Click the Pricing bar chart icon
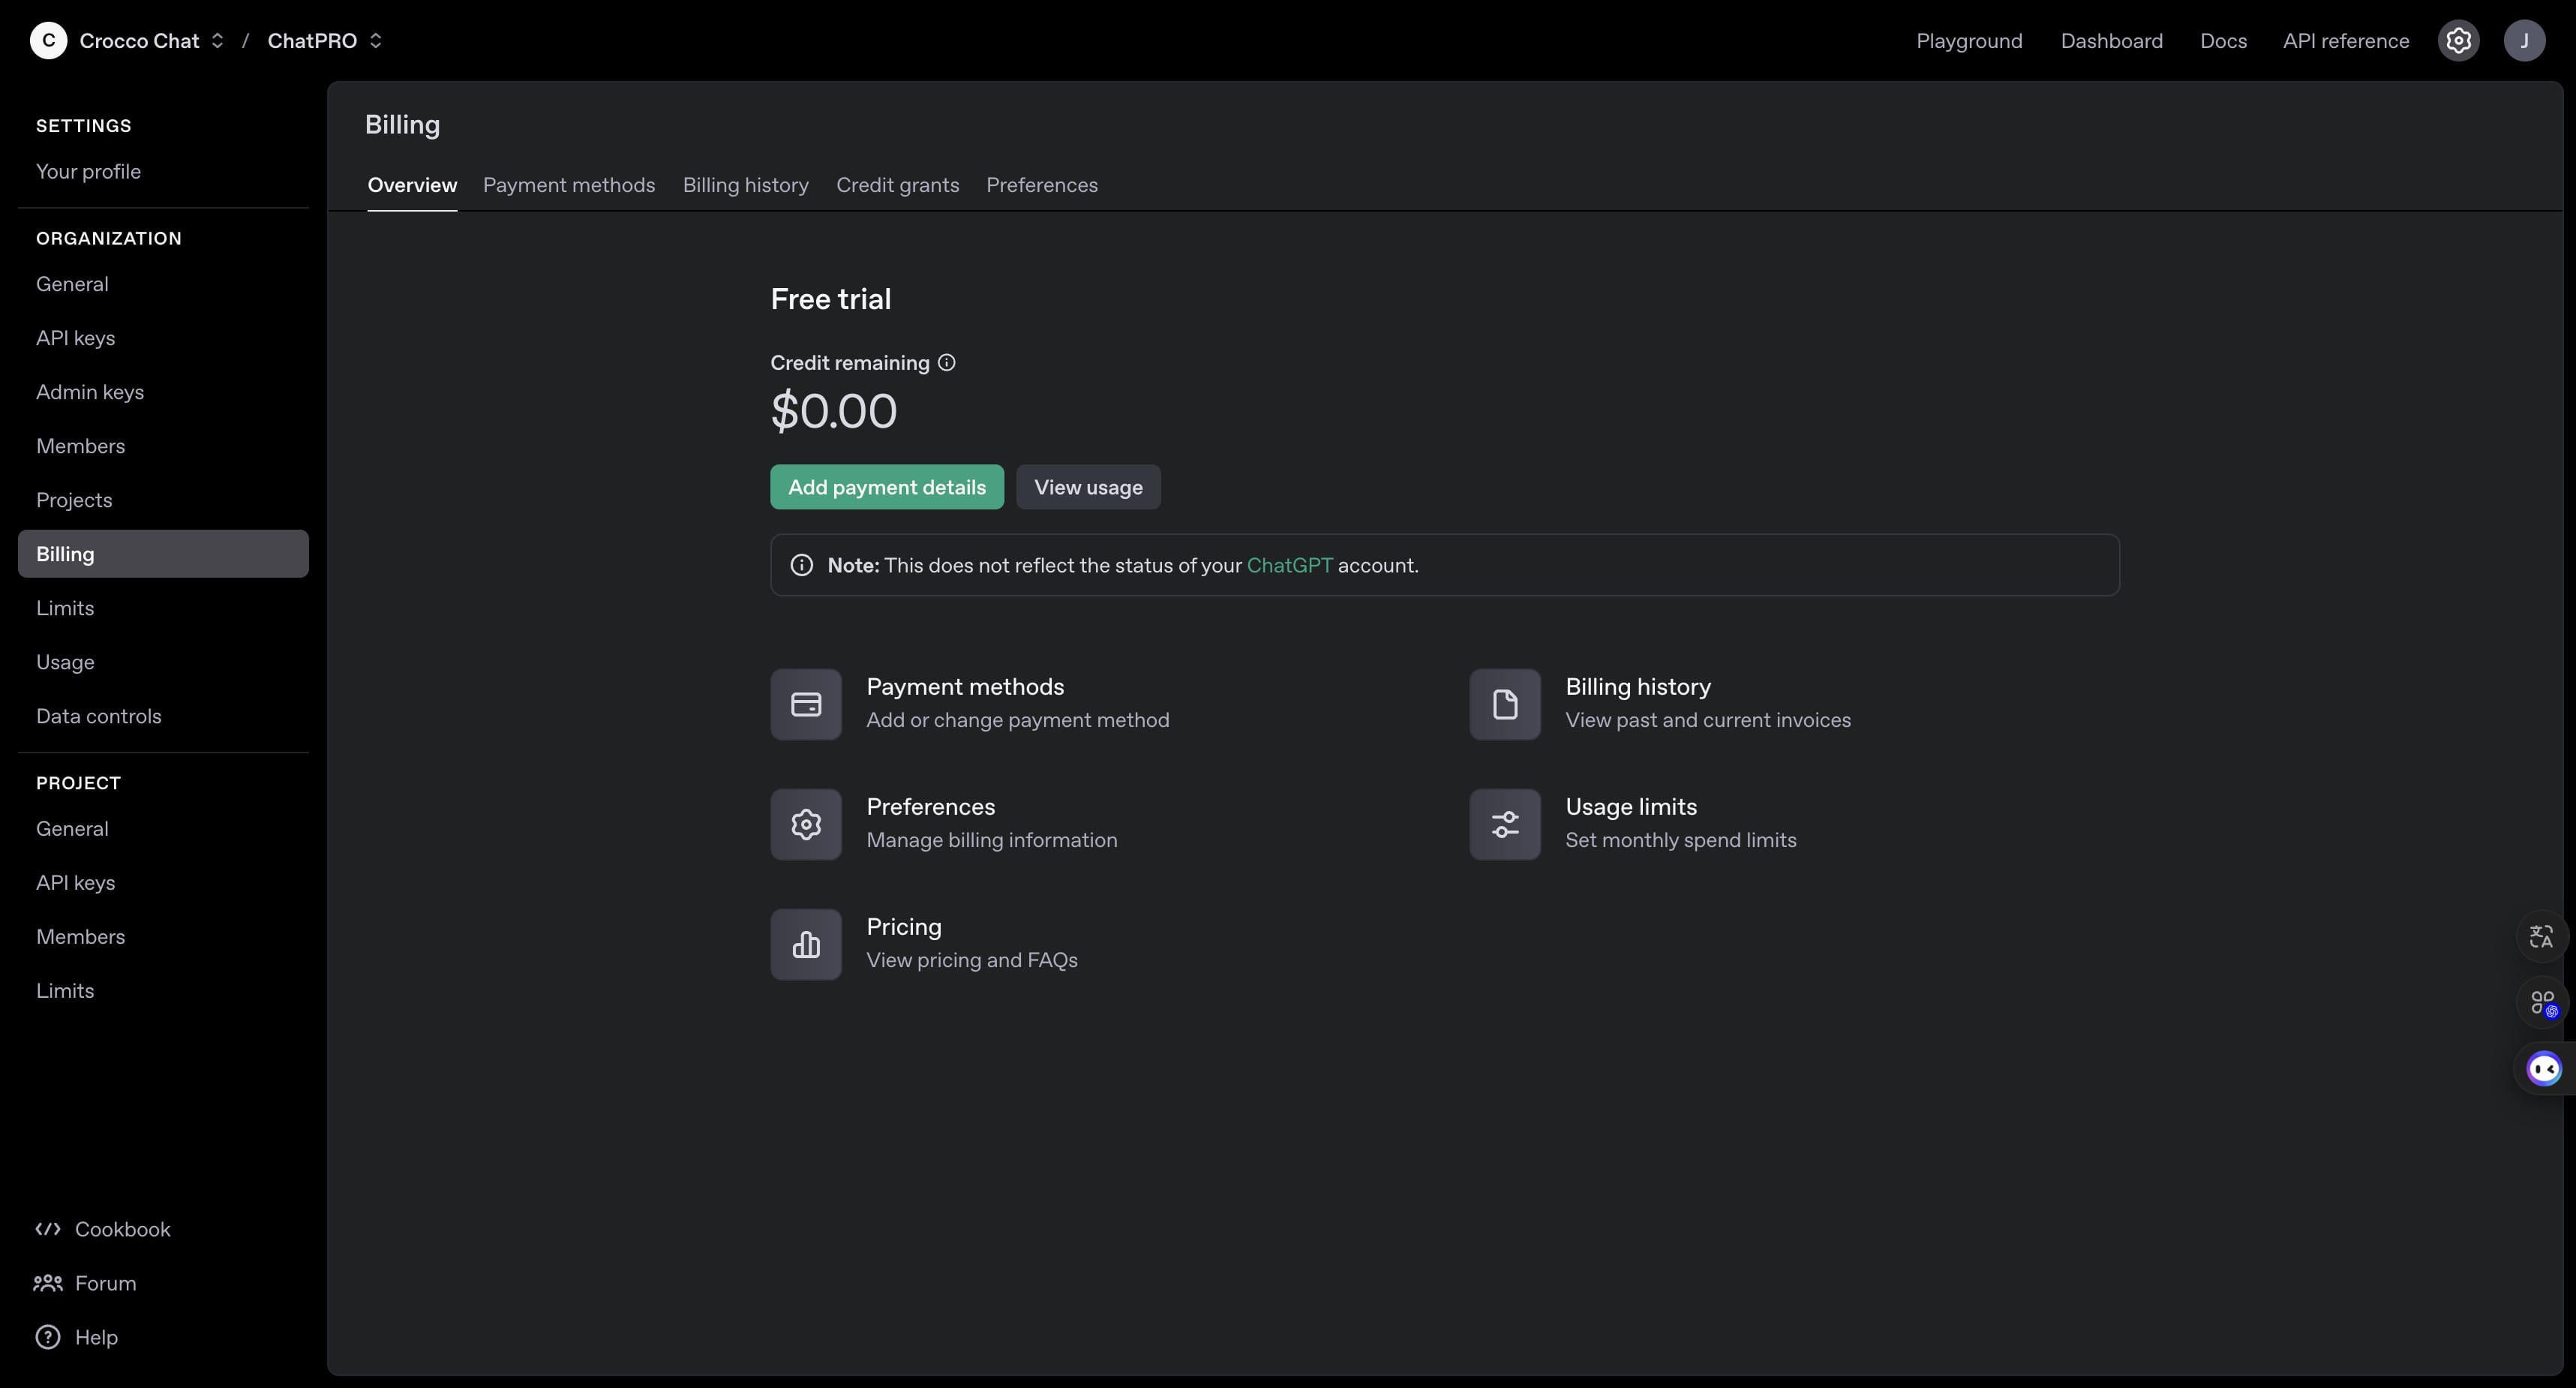The height and width of the screenshot is (1388, 2576). [x=806, y=944]
